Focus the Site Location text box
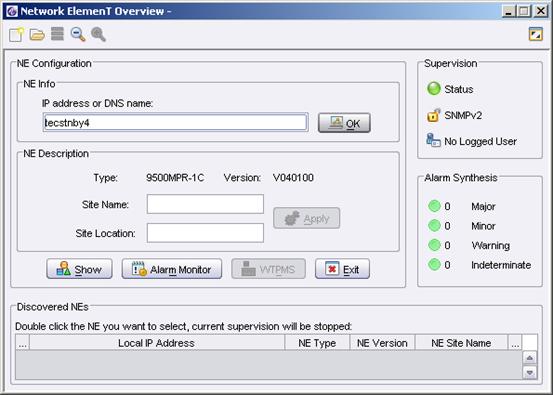Image resolution: width=553 pixels, height=395 pixels. [x=205, y=233]
